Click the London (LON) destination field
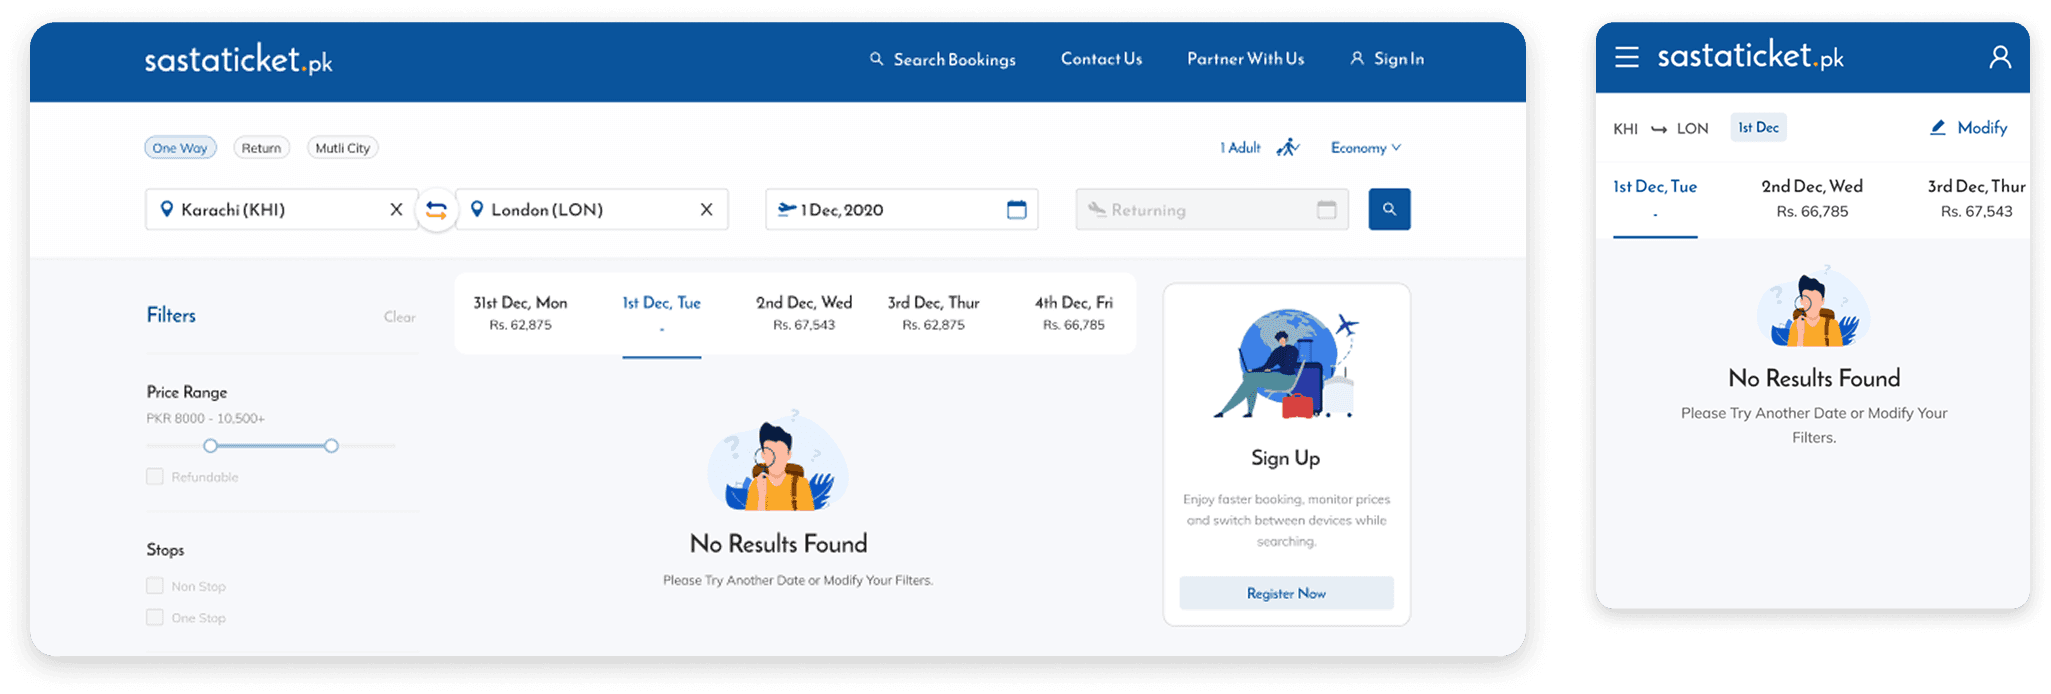2051x694 pixels. pyautogui.click(x=591, y=210)
